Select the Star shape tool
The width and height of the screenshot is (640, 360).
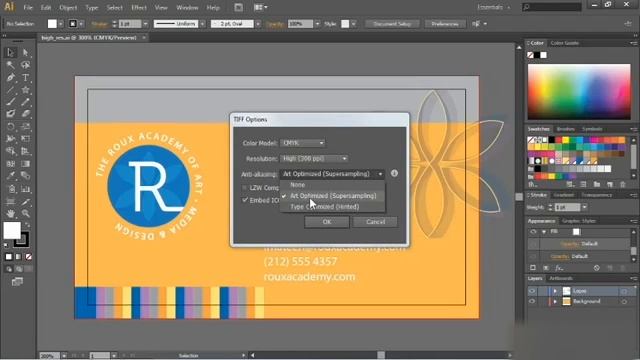25,90
